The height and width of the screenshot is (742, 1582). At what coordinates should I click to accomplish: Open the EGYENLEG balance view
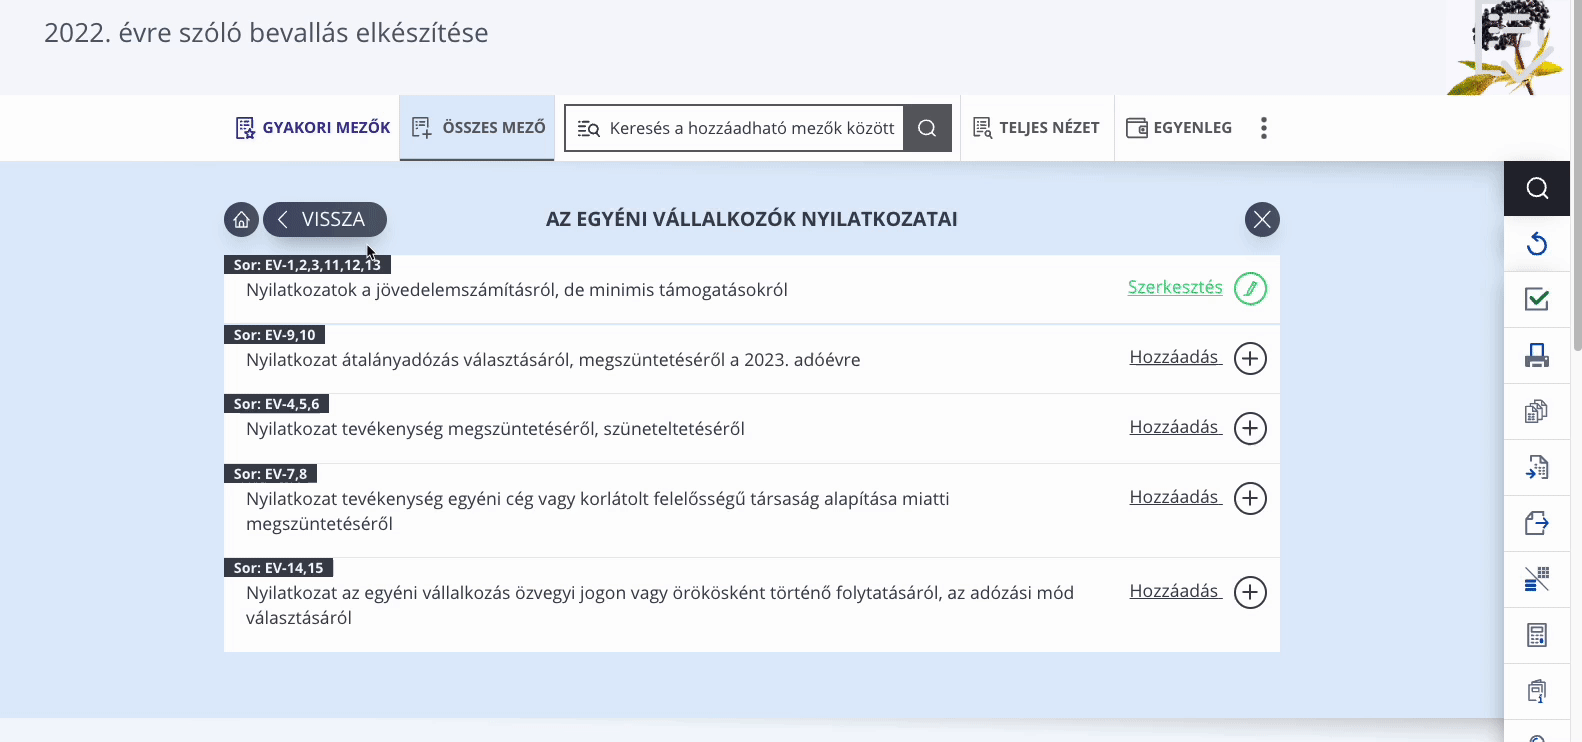[1179, 128]
